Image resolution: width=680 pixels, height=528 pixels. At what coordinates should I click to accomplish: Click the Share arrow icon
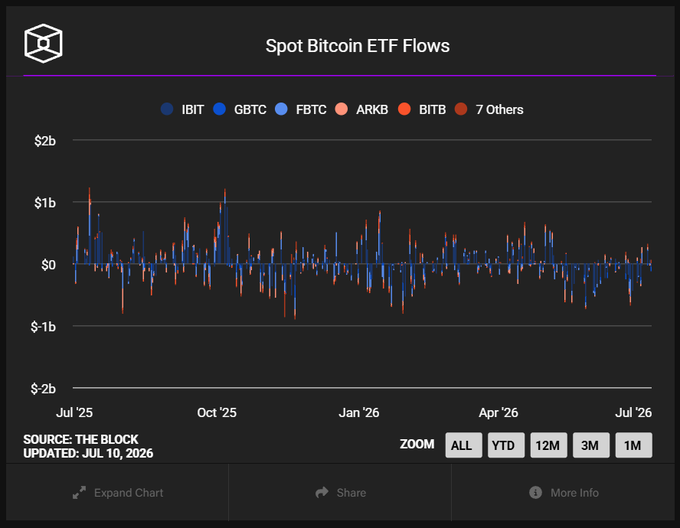[x=322, y=492]
